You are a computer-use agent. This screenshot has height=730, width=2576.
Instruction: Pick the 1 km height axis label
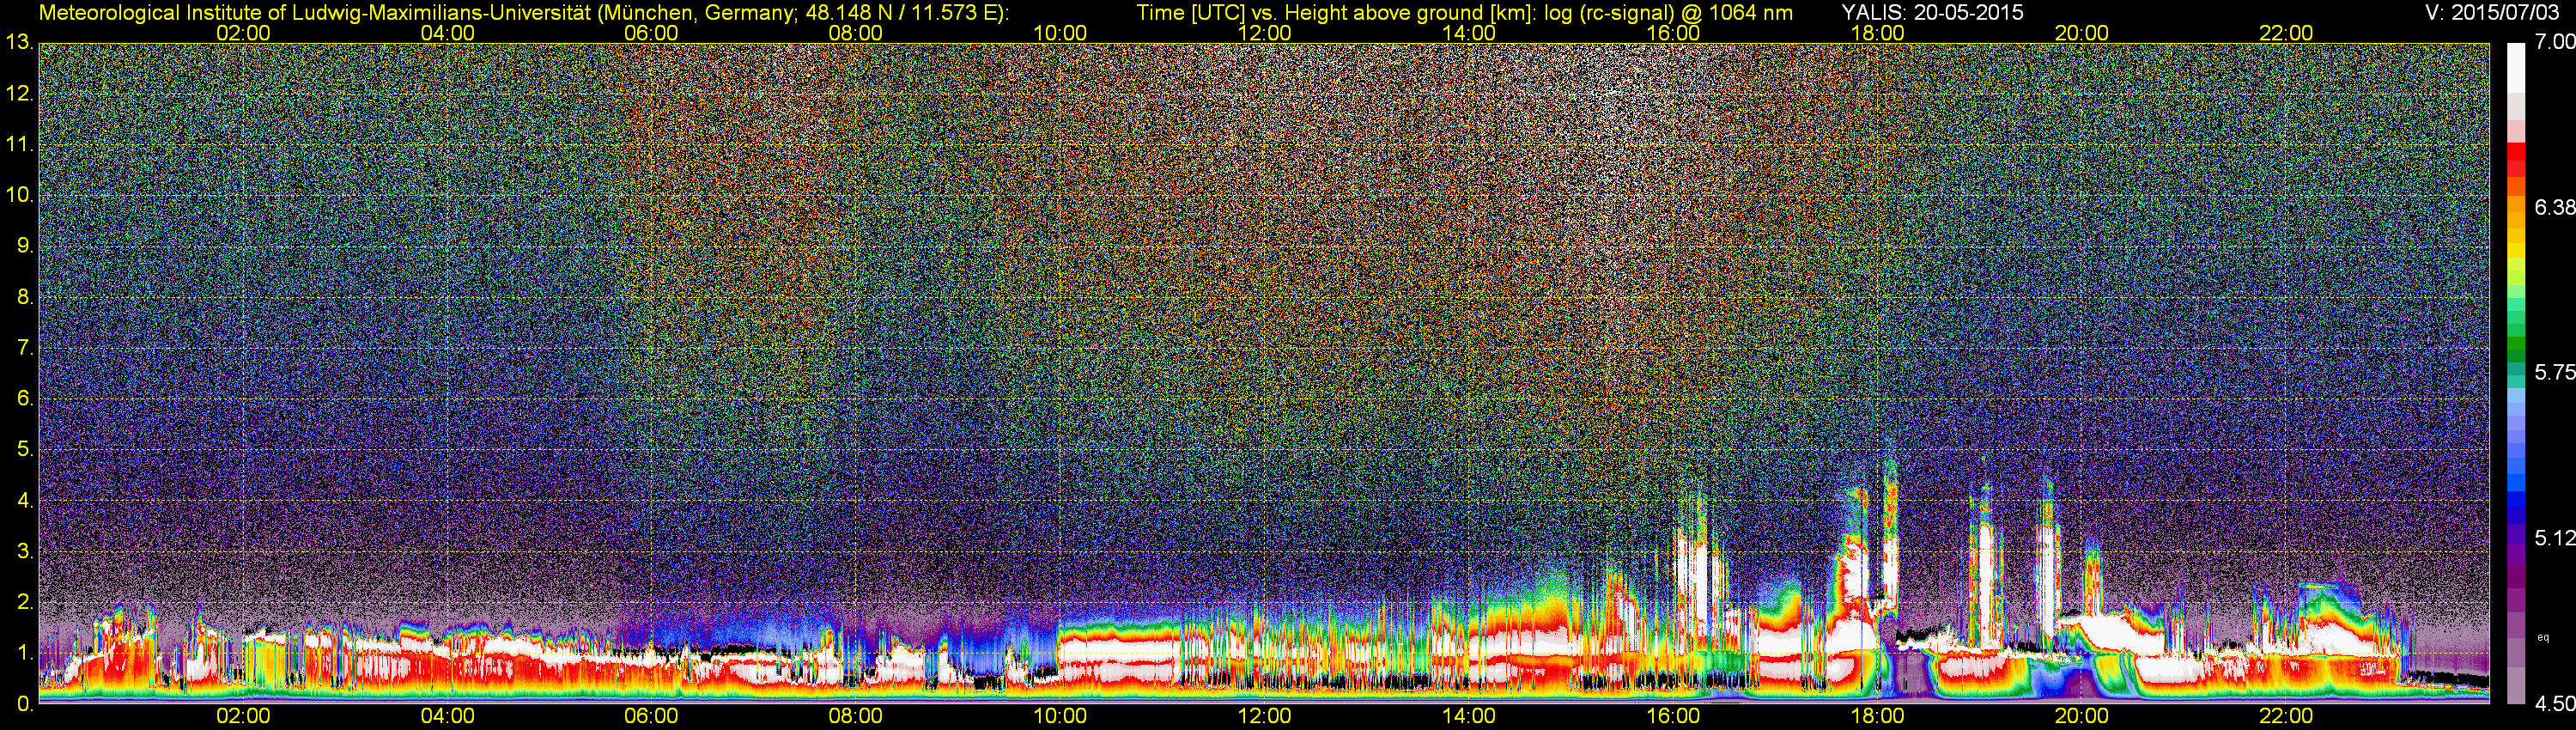[x=24, y=653]
